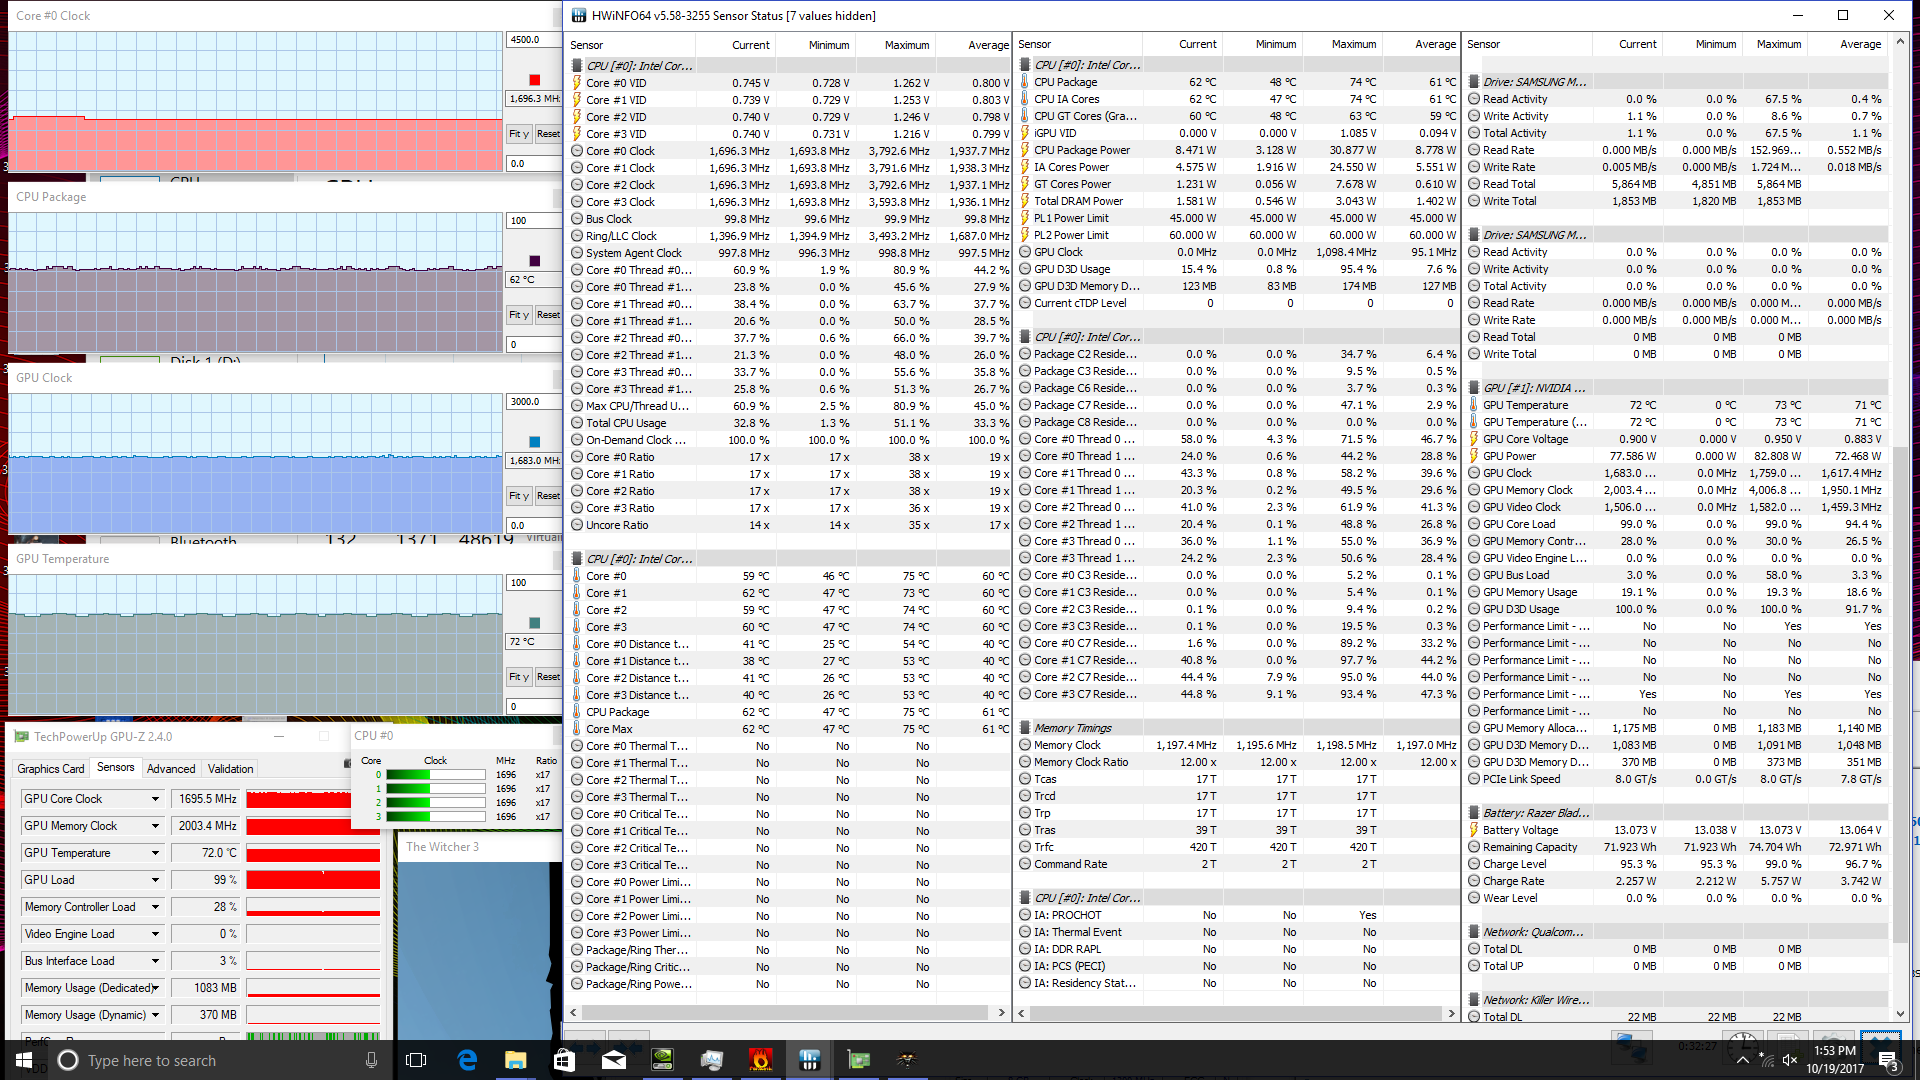Click the voltage icon beside Battery Voltage
Screen dimensions: 1920x1080
(1474, 830)
